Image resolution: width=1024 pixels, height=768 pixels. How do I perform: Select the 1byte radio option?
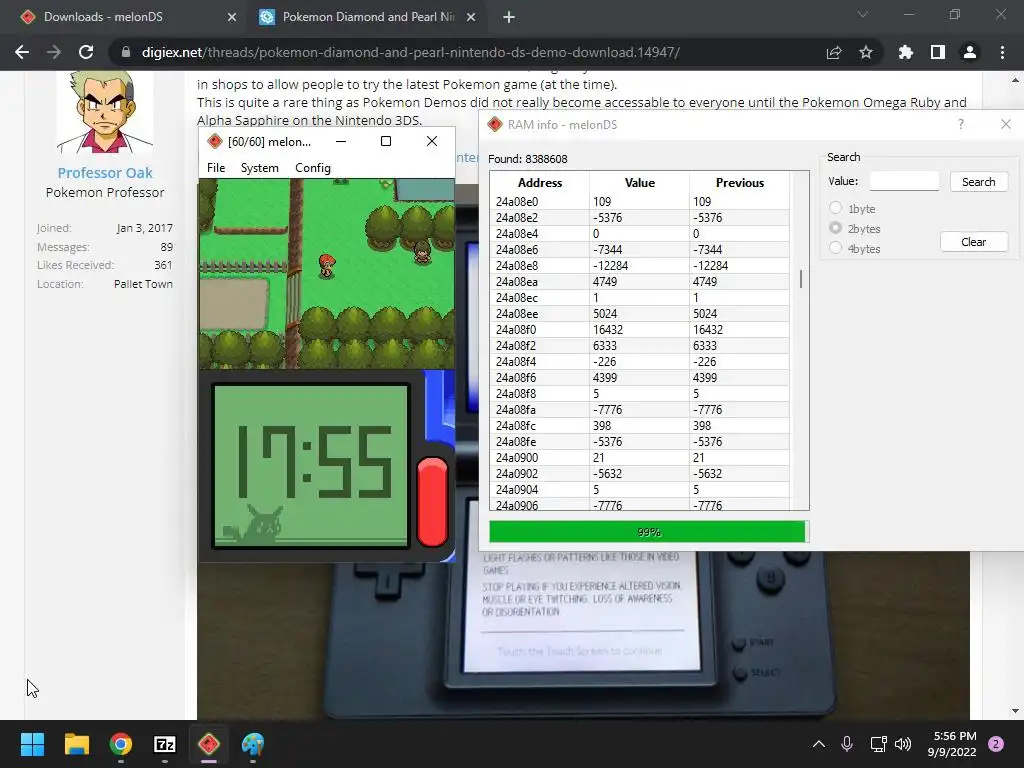pyautogui.click(x=835, y=208)
